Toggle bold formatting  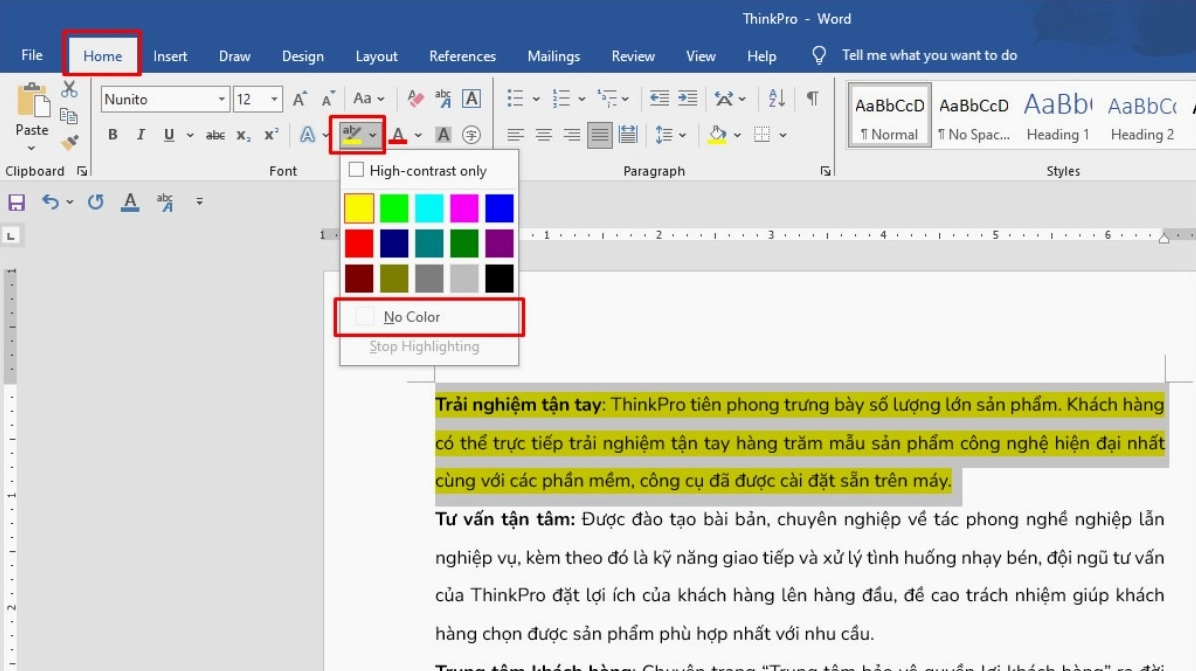pyautogui.click(x=113, y=135)
